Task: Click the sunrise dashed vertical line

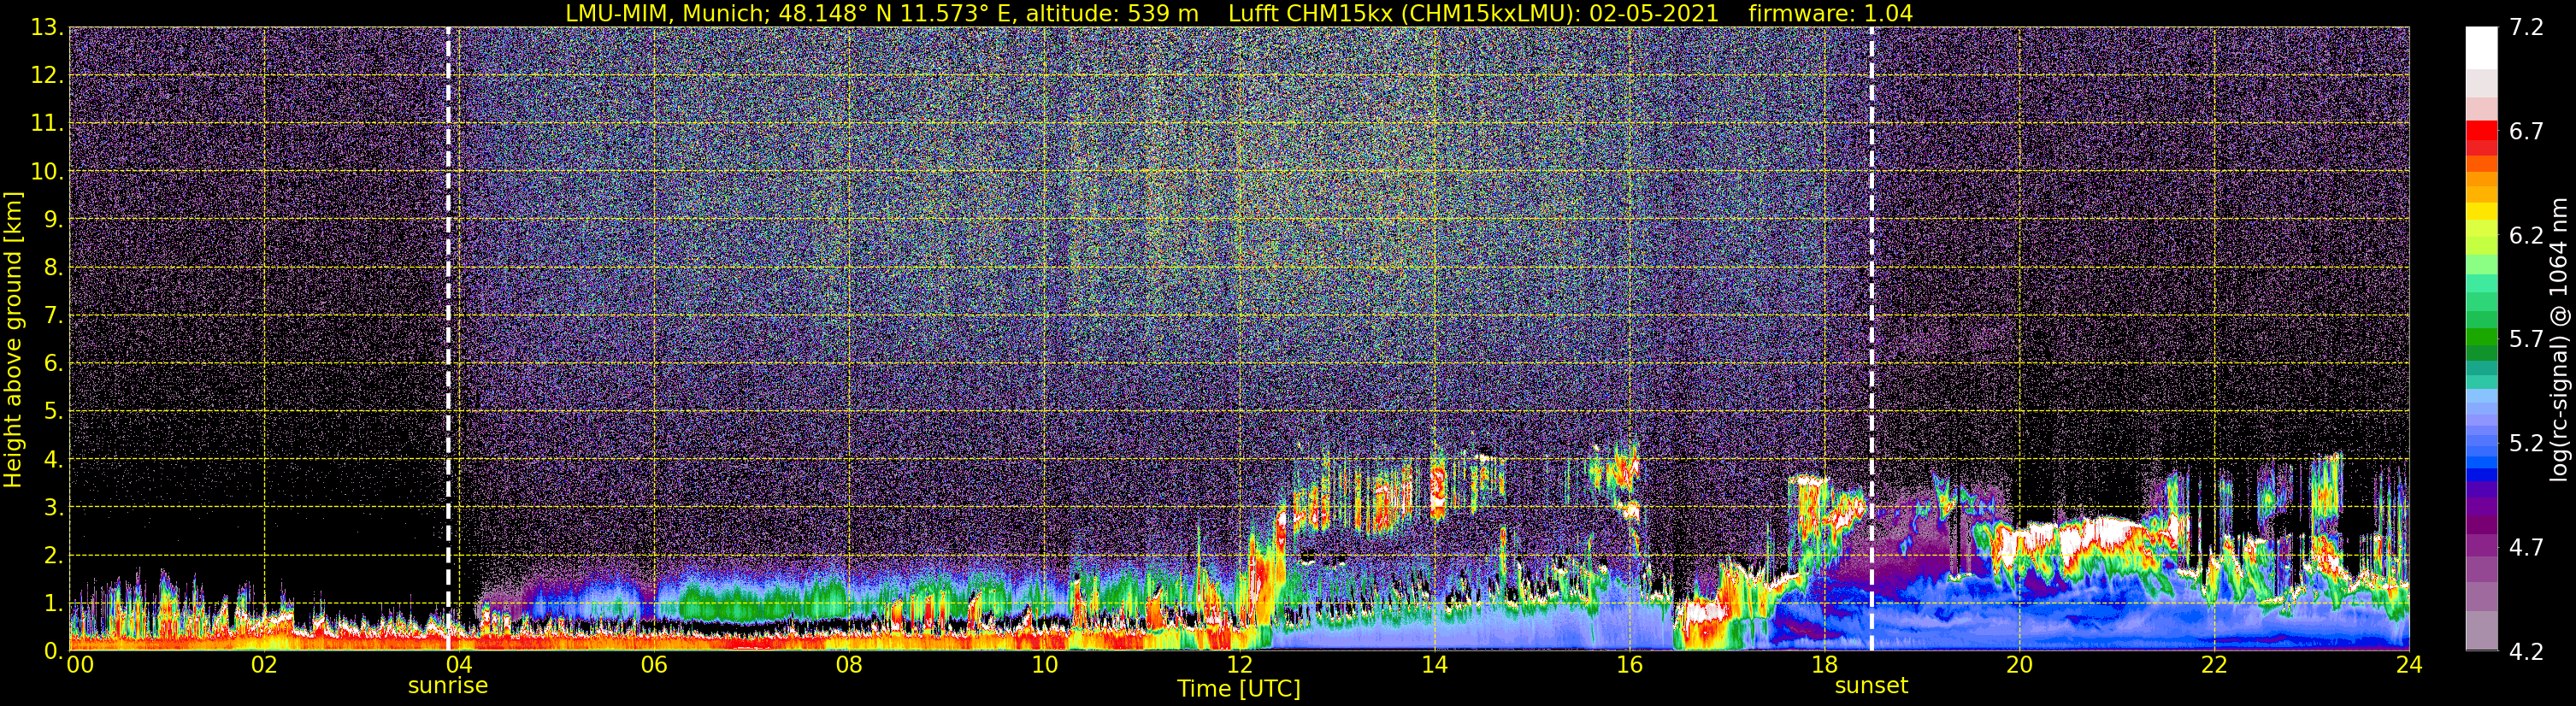Action: pyautogui.click(x=448, y=338)
